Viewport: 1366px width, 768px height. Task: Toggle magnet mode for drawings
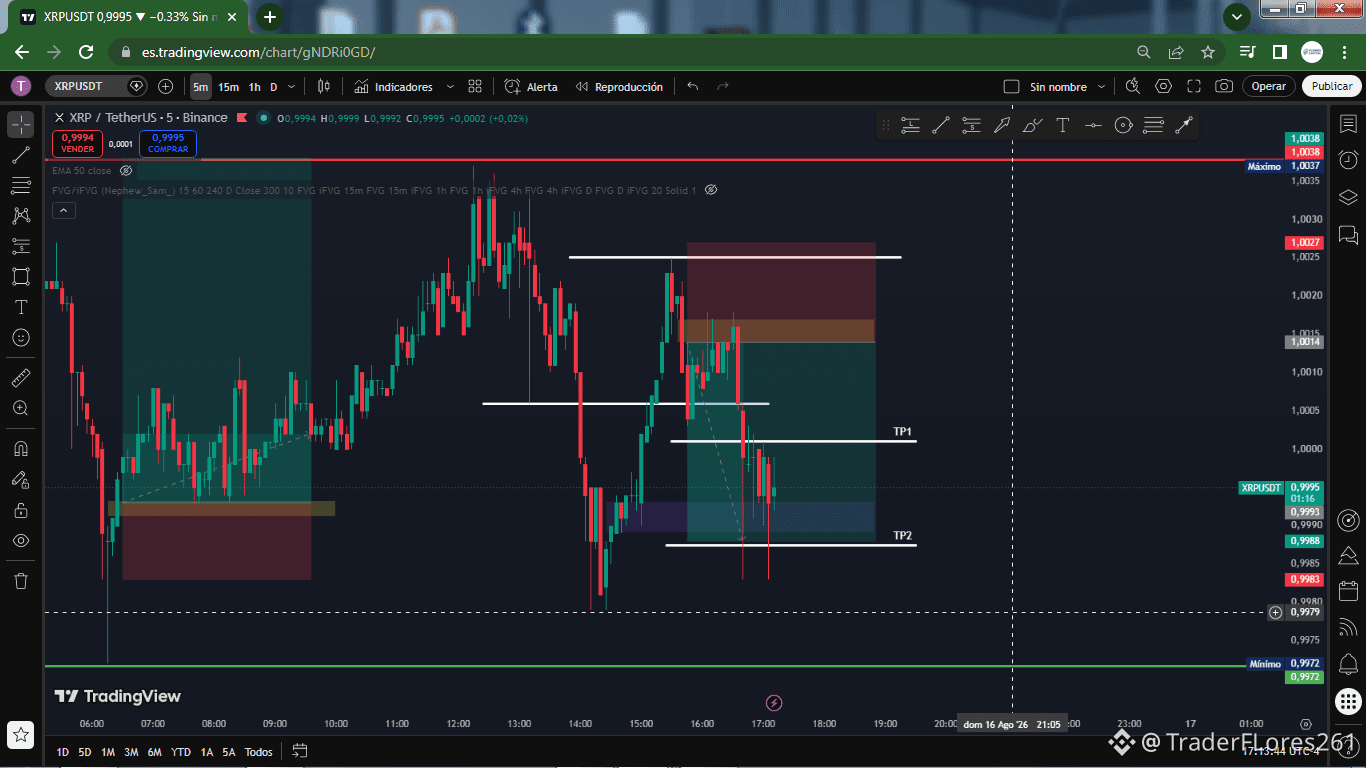pos(21,449)
